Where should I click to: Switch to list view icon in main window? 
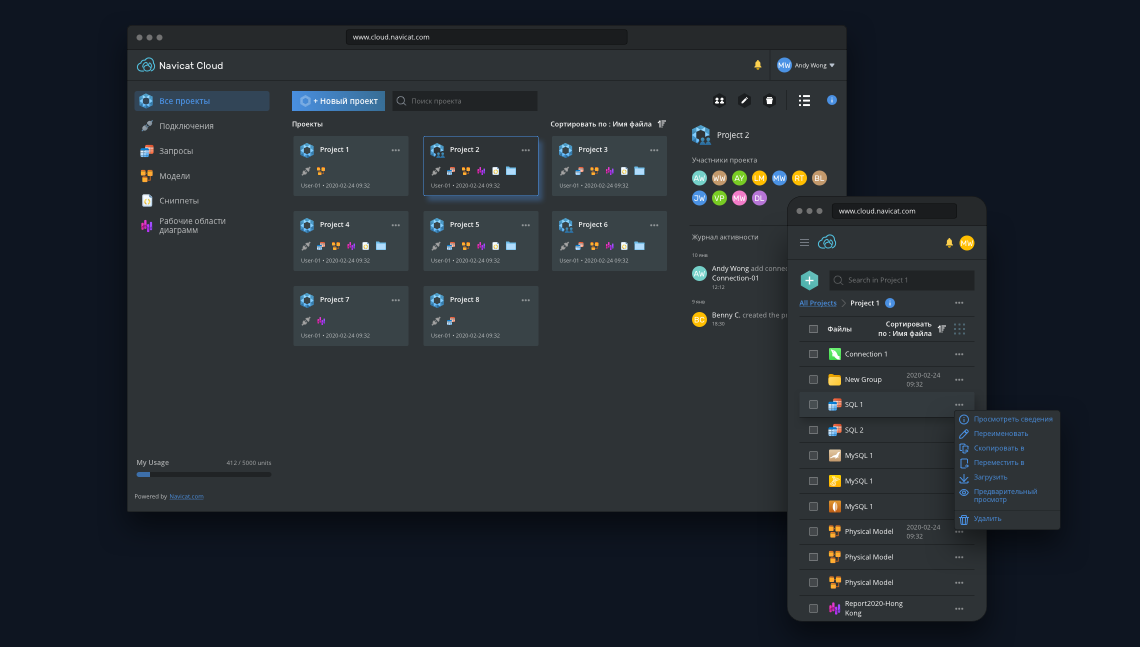[x=804, y=101]
